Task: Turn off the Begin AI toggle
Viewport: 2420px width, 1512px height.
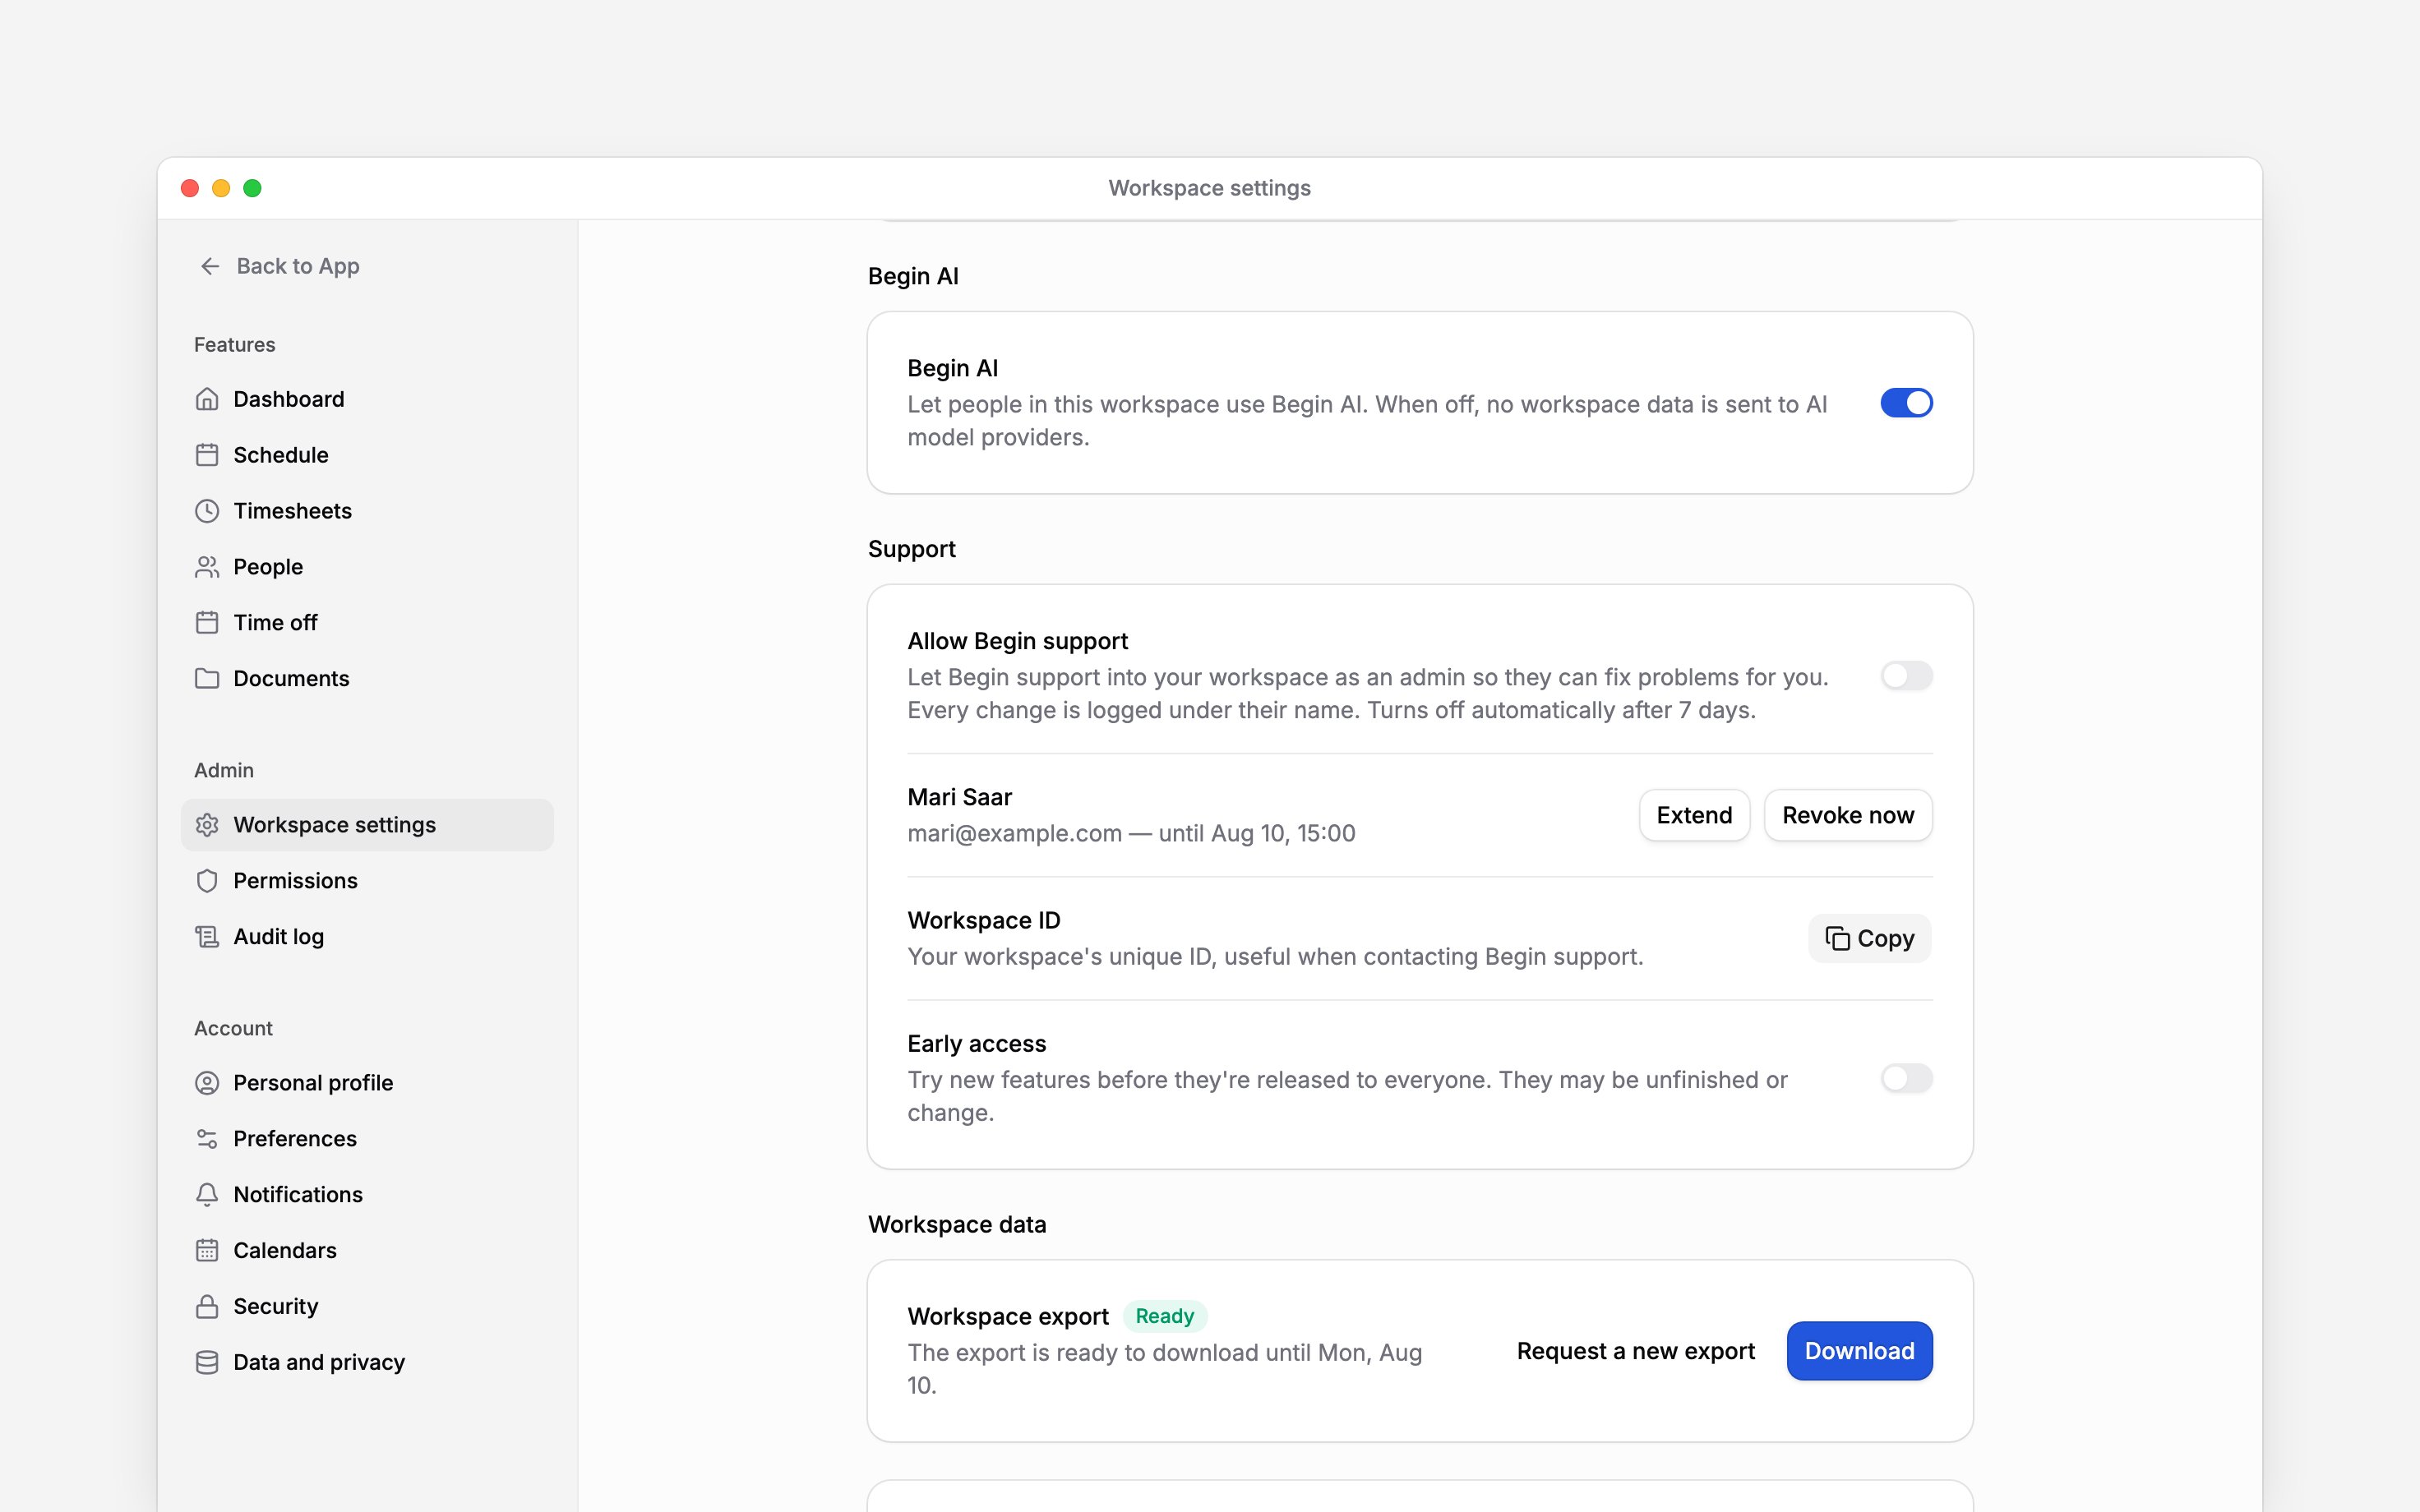Action: [x=1906, y=403]
